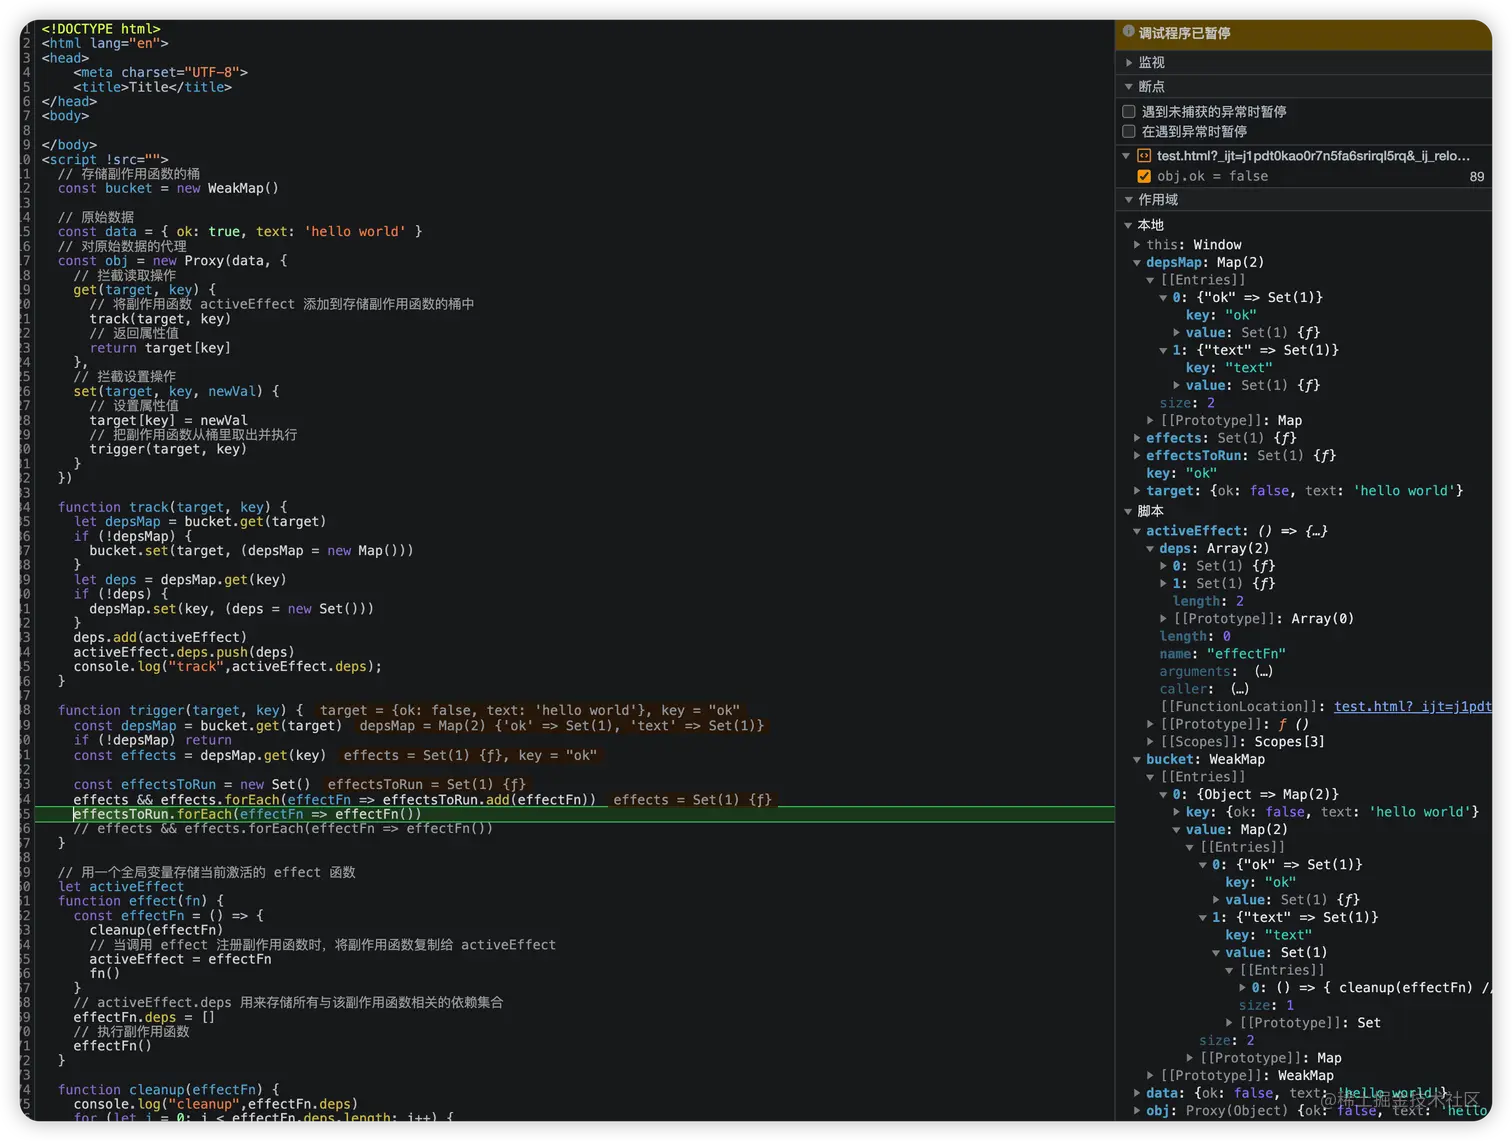Click inline value 'depsMap = Map(2) {'ok' => Set(1)…'
Screen dimensions: 1512x1141
[561, 726]
